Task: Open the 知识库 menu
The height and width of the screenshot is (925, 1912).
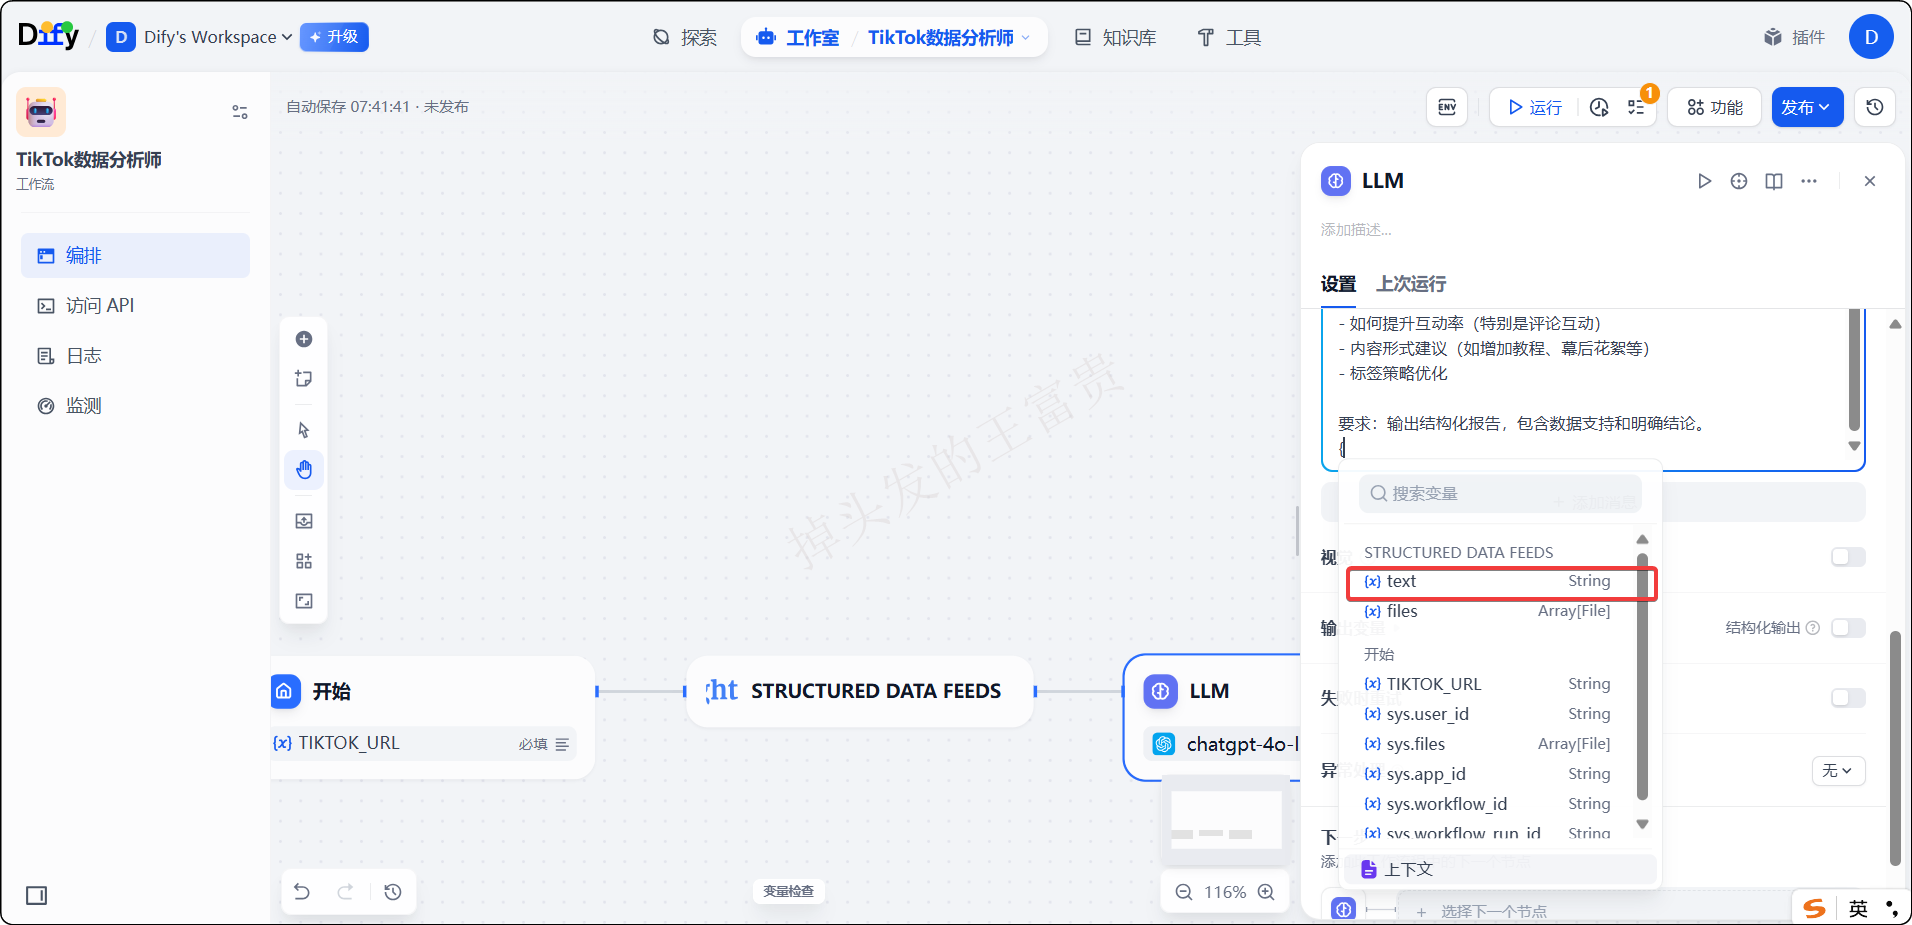Action: [x=1115, y=38]
